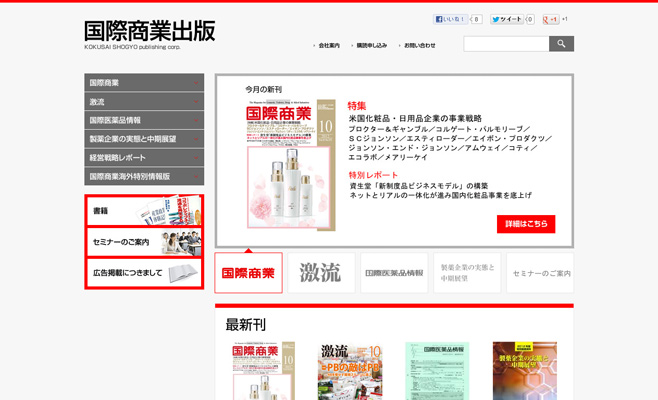The height and width of the screenshot is (400, 658).
Task: Open the 会社案内 link
Action: [329, 45]
